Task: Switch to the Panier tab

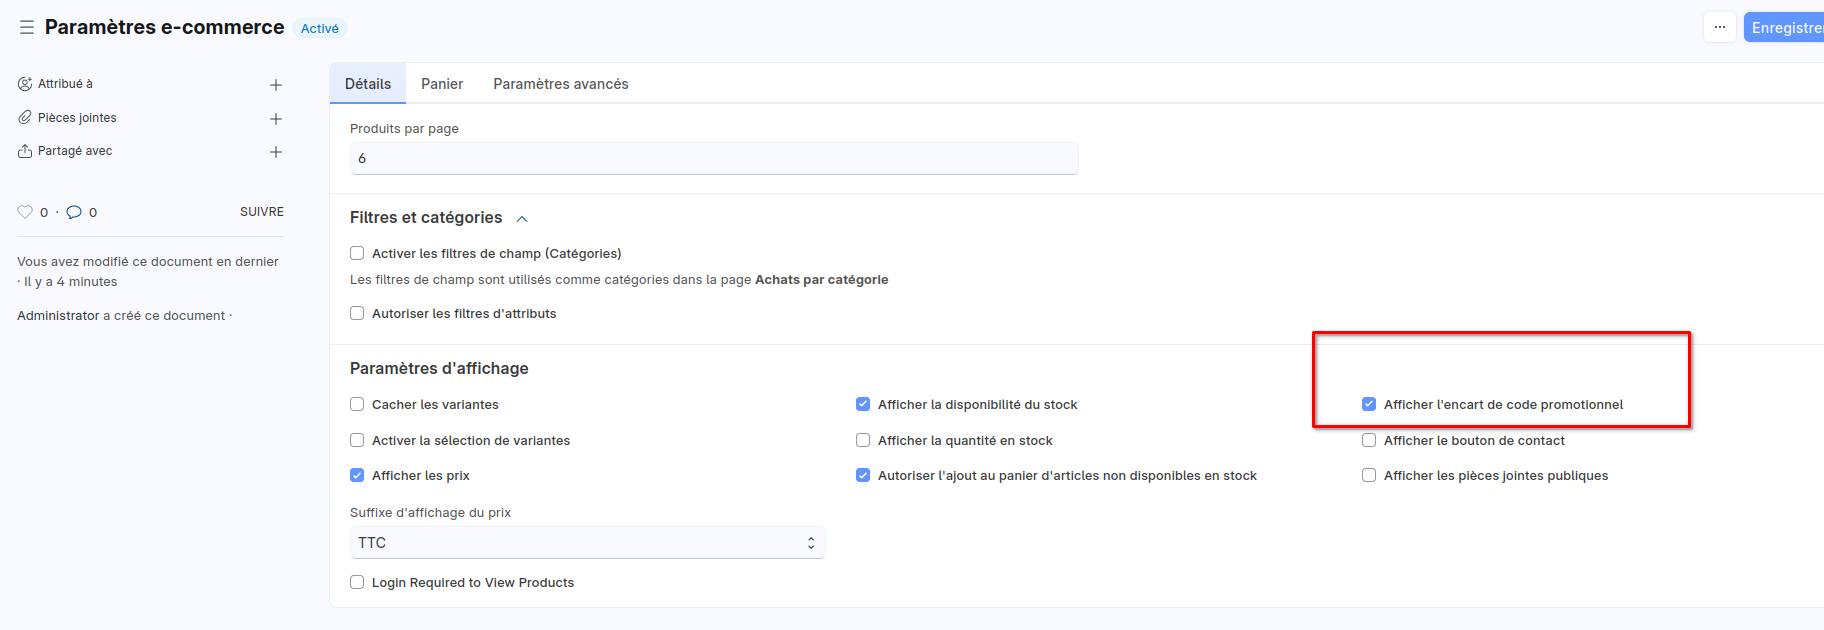Action: (442, 84)
